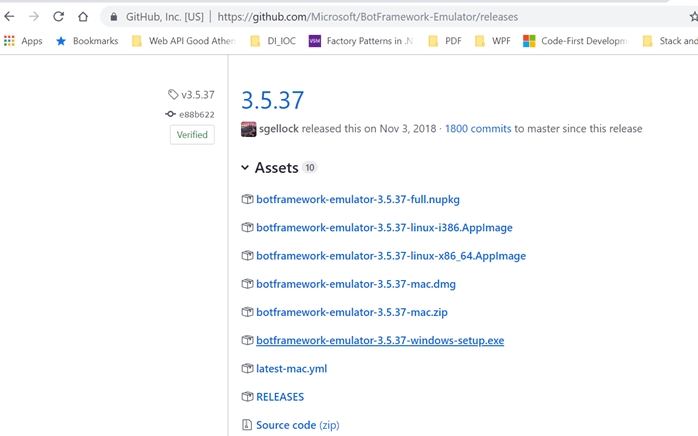The image size is (698, 436).
Task: Open the WPF bookmark folder
Action: 492,41
